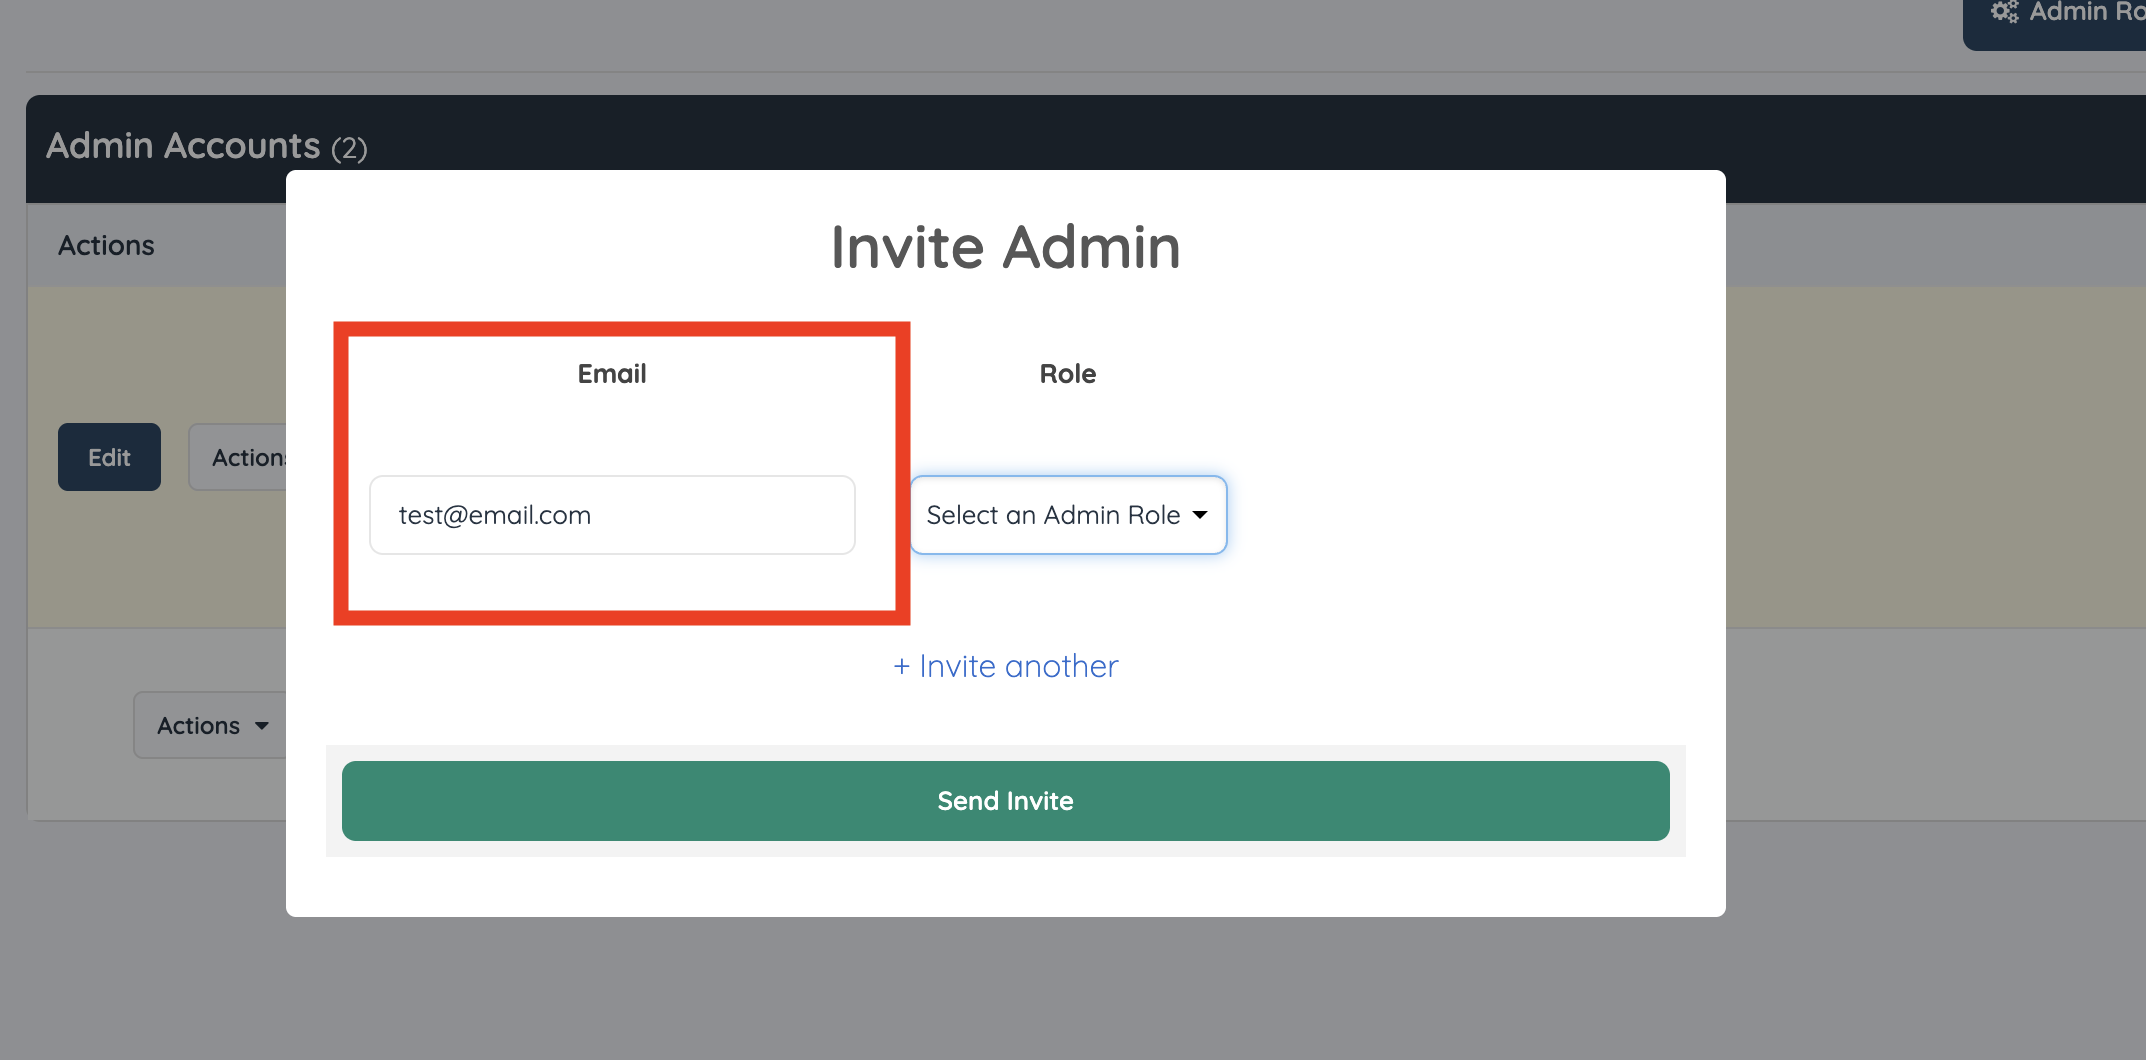
Task: Click the dimmed backdrop below the modal
Action: [1005, 990]
